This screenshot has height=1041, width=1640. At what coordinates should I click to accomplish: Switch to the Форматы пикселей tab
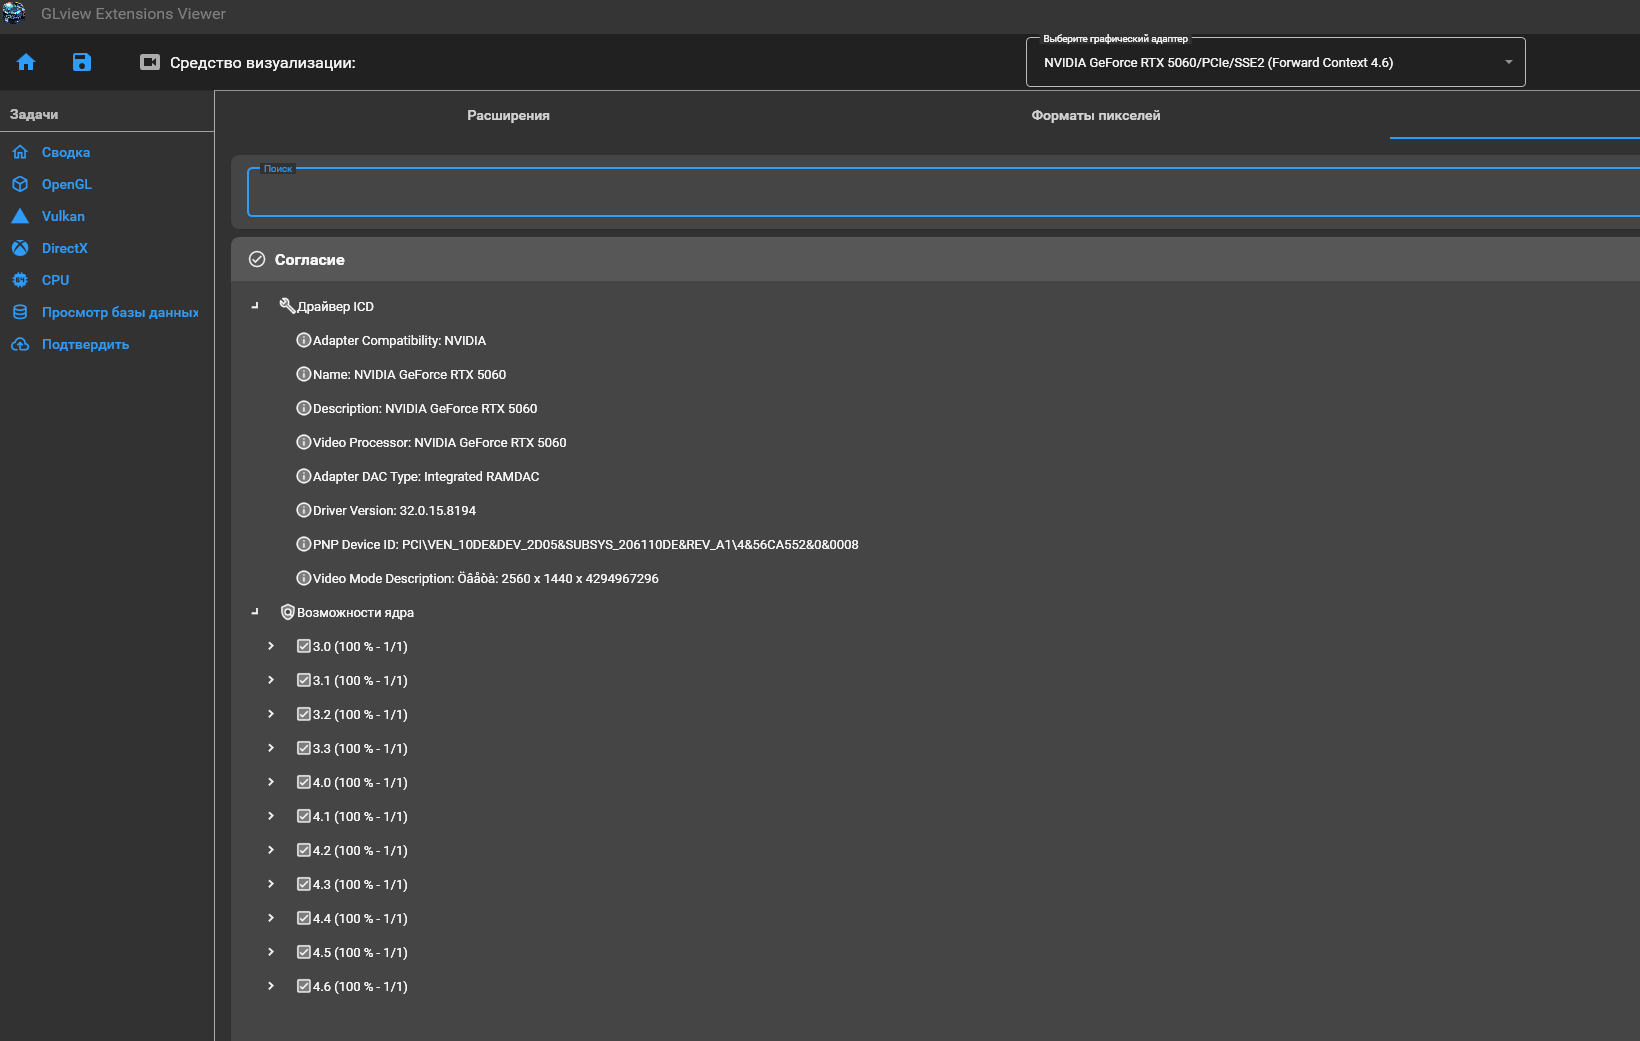(x=1095, y=115)
